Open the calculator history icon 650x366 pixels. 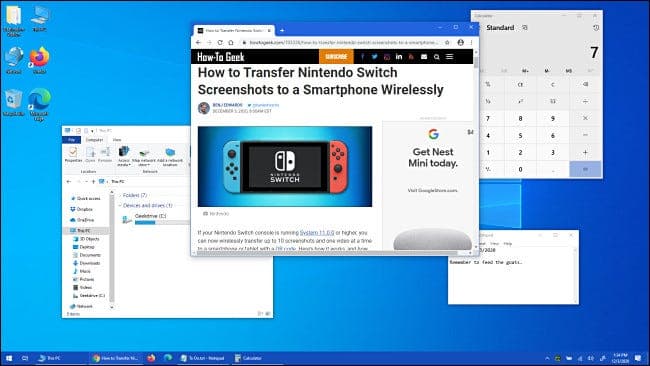pos(596,28)
